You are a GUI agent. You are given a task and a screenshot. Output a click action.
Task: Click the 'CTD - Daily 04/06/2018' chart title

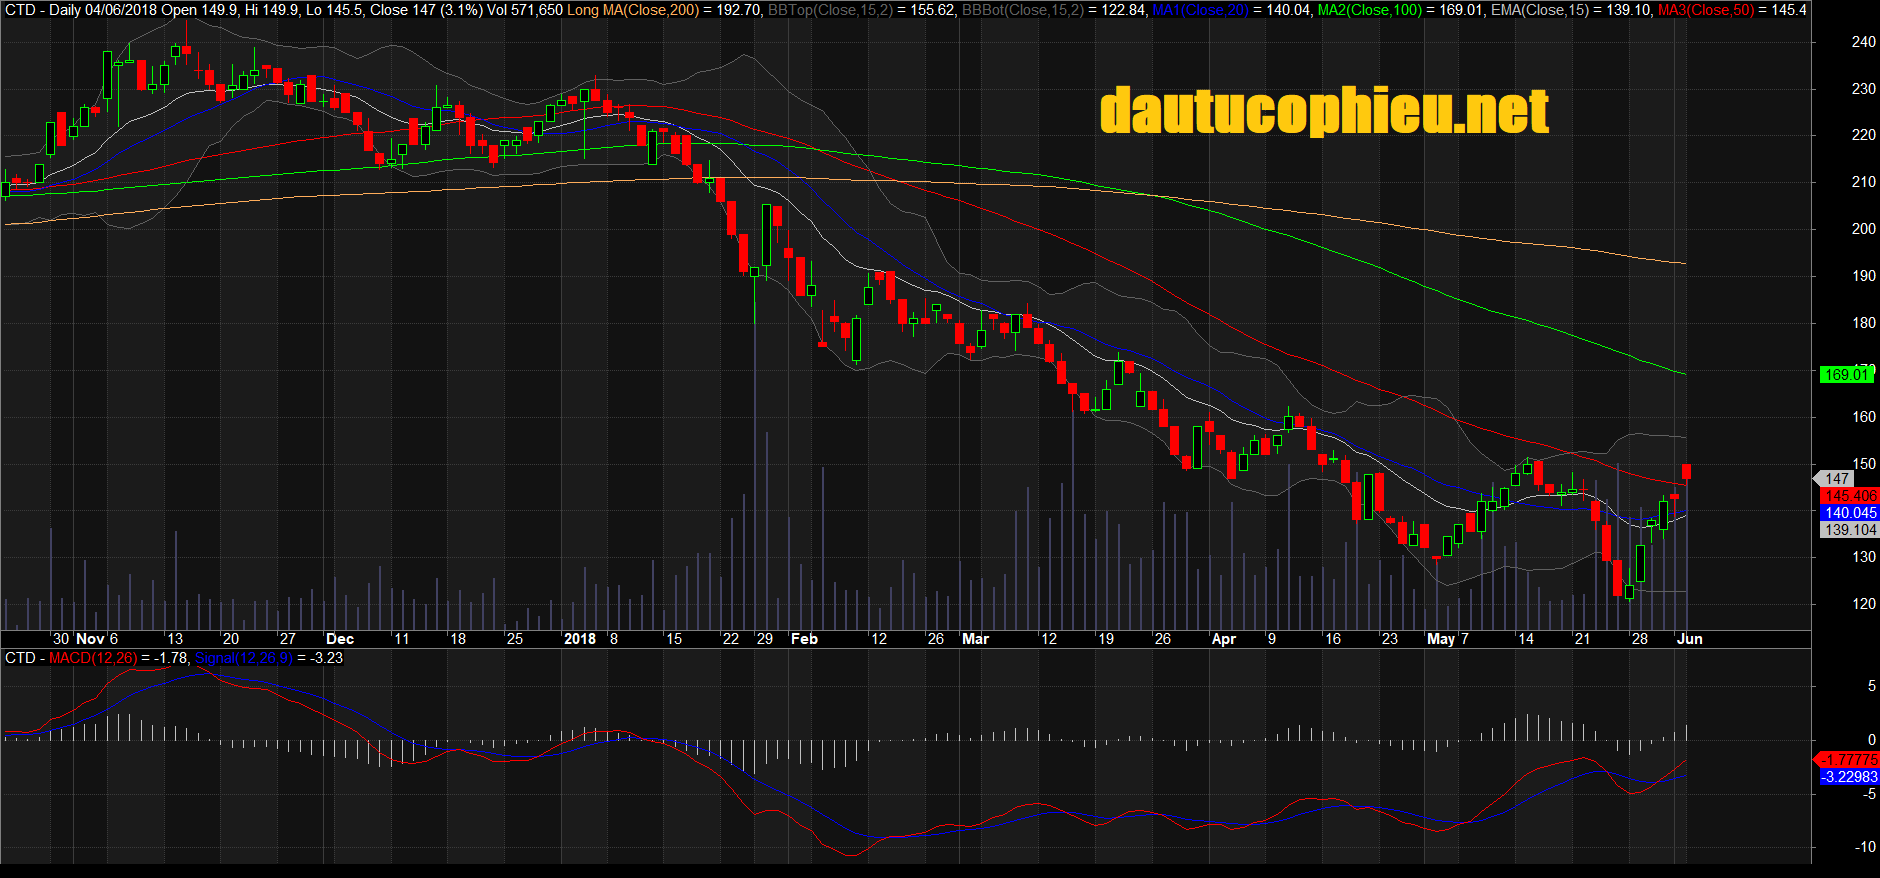[81, 10]
